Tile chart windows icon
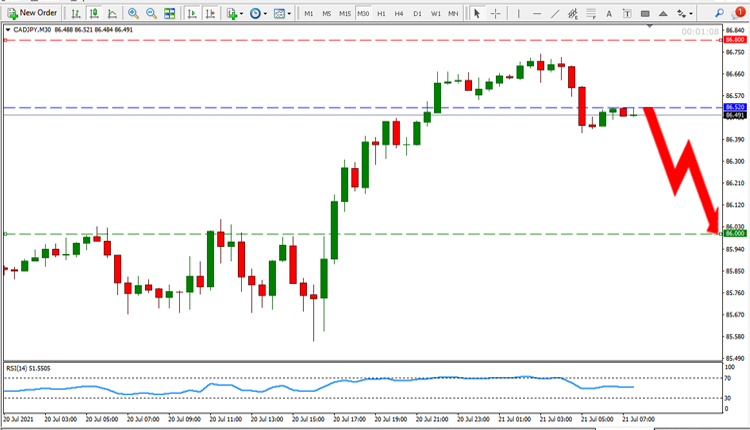750x430 pixels. coord(169,13)
